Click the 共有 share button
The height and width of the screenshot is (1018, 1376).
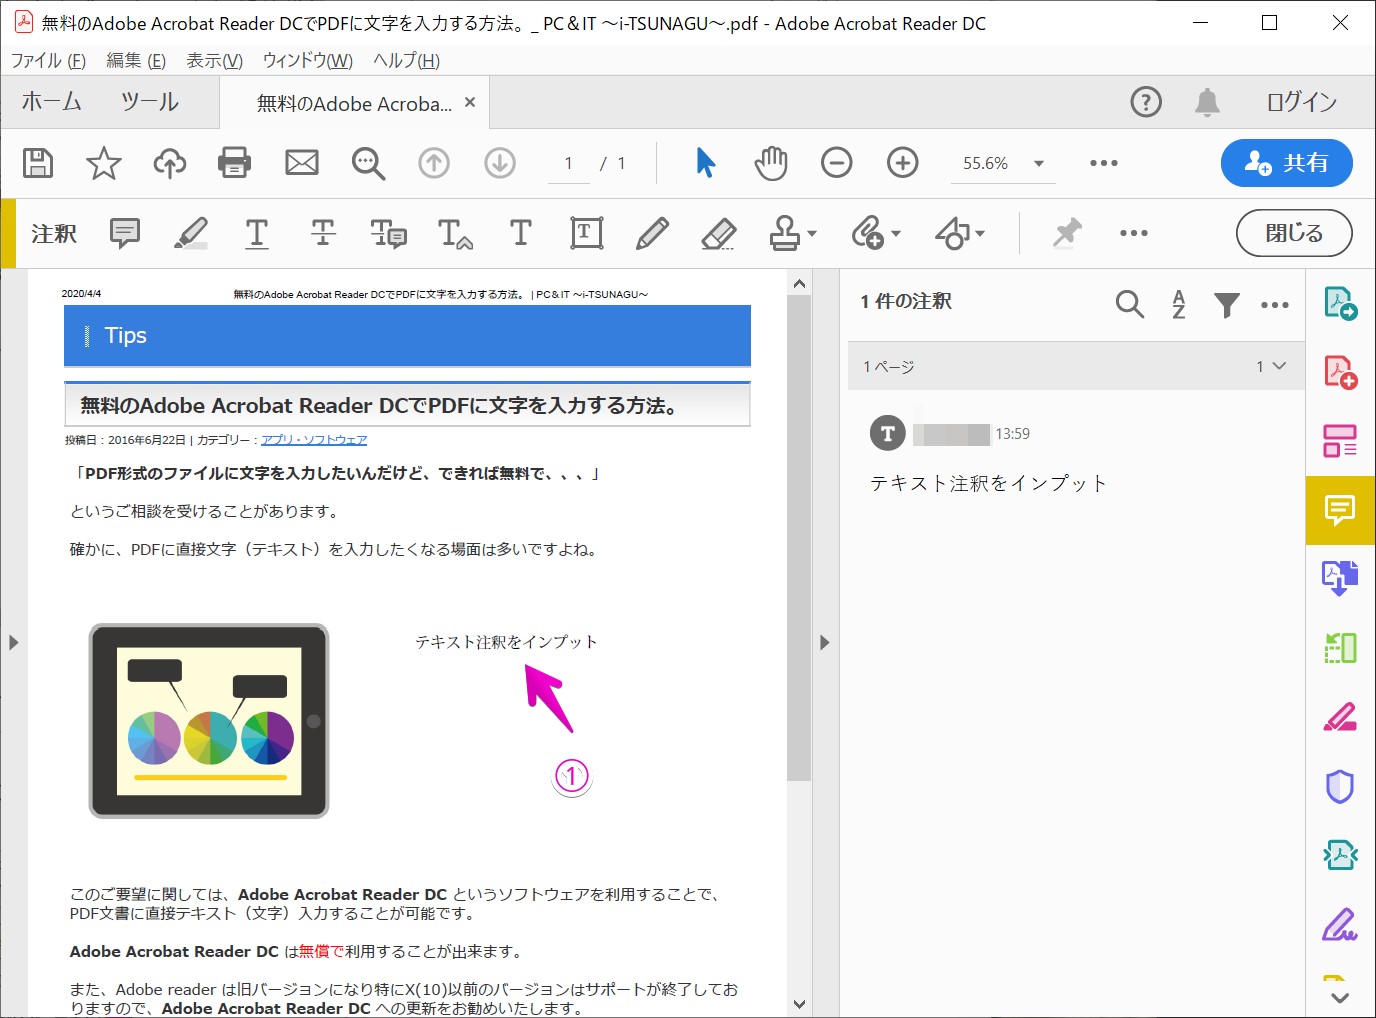[1286, 163]
